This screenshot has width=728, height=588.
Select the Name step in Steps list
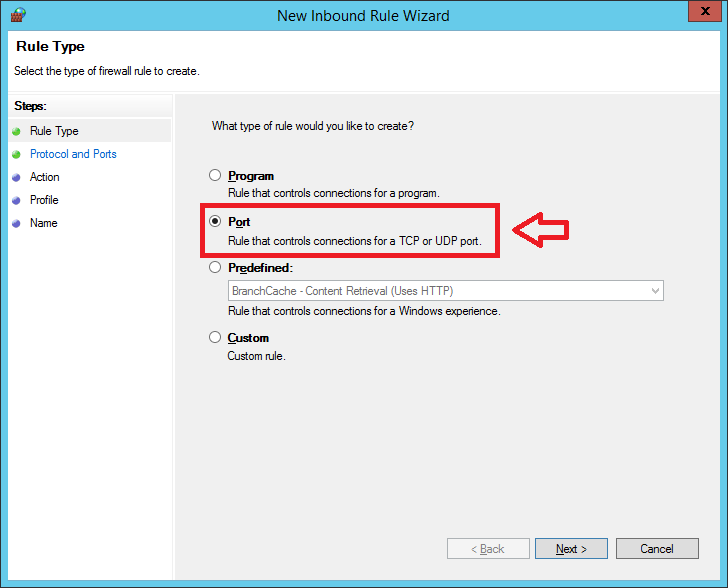point(43,223)
